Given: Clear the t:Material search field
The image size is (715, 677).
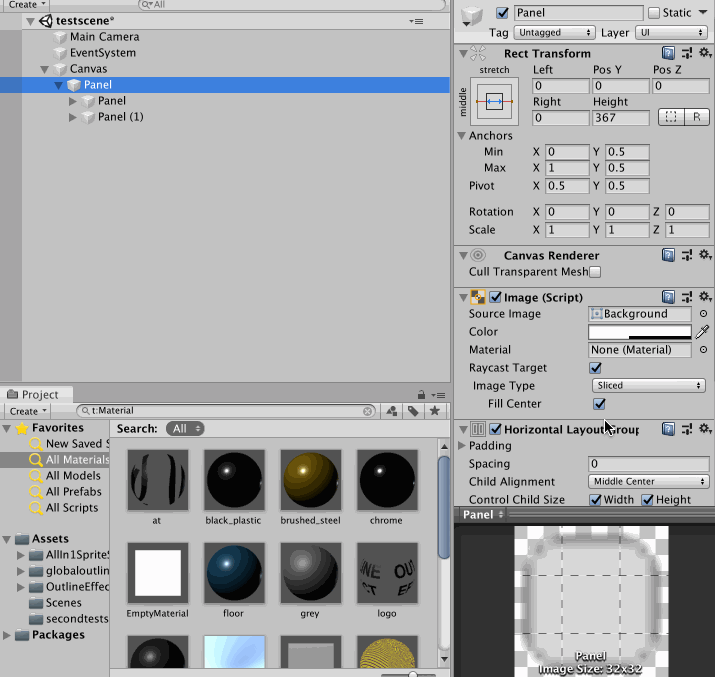Looking at the screenshot, I should tap(368, 411).
